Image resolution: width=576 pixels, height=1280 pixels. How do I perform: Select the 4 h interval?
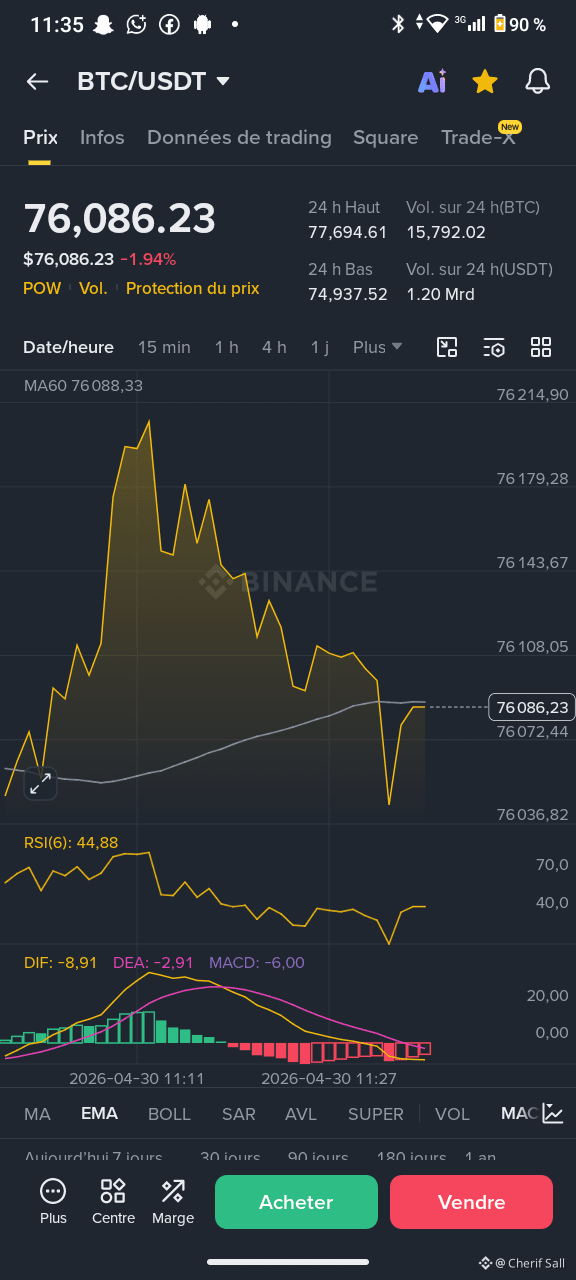coord(274,347)
